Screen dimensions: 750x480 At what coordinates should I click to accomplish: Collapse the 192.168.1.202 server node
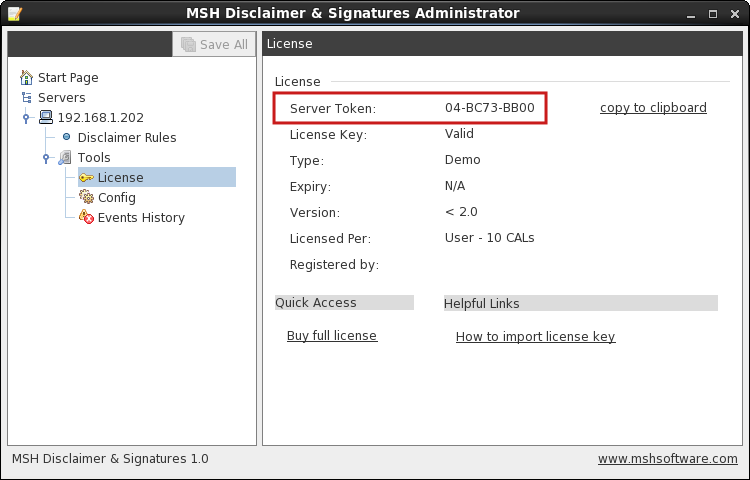pos(26,118)
